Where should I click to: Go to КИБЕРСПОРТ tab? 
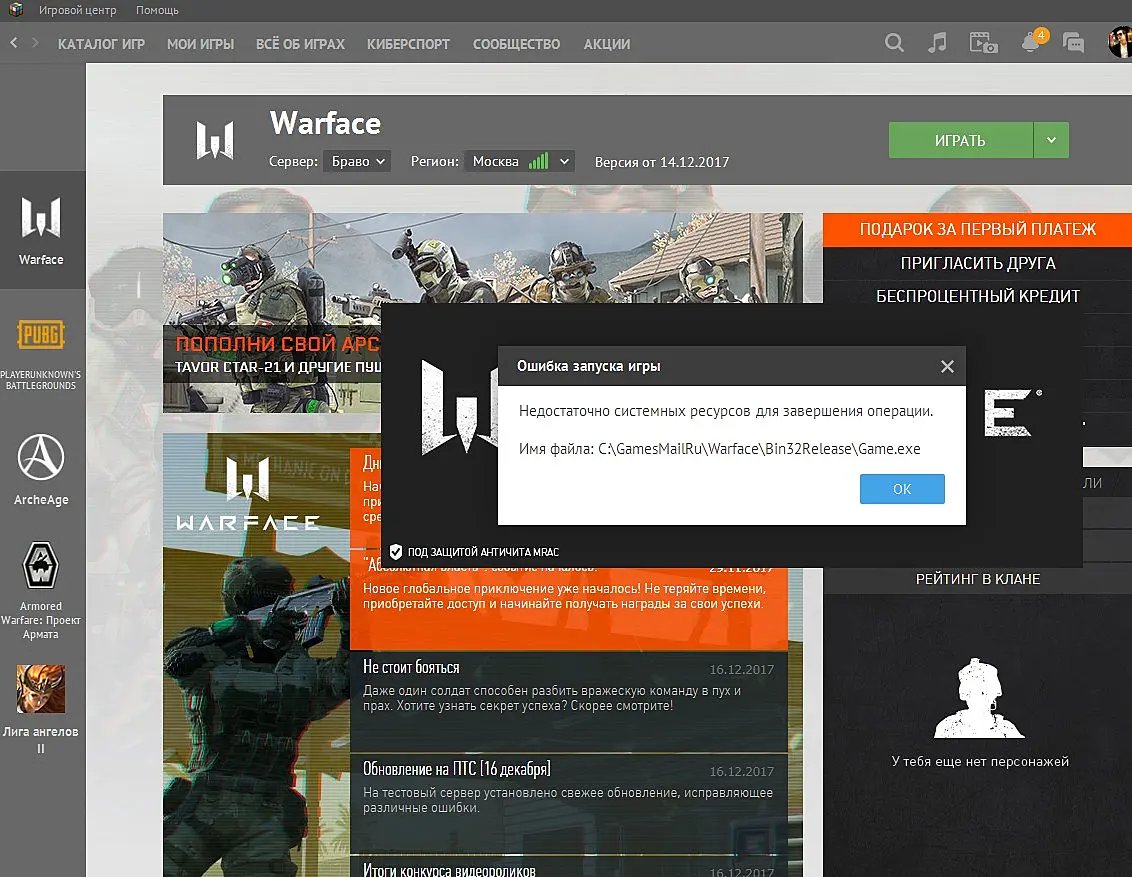(x=408, y=44)
